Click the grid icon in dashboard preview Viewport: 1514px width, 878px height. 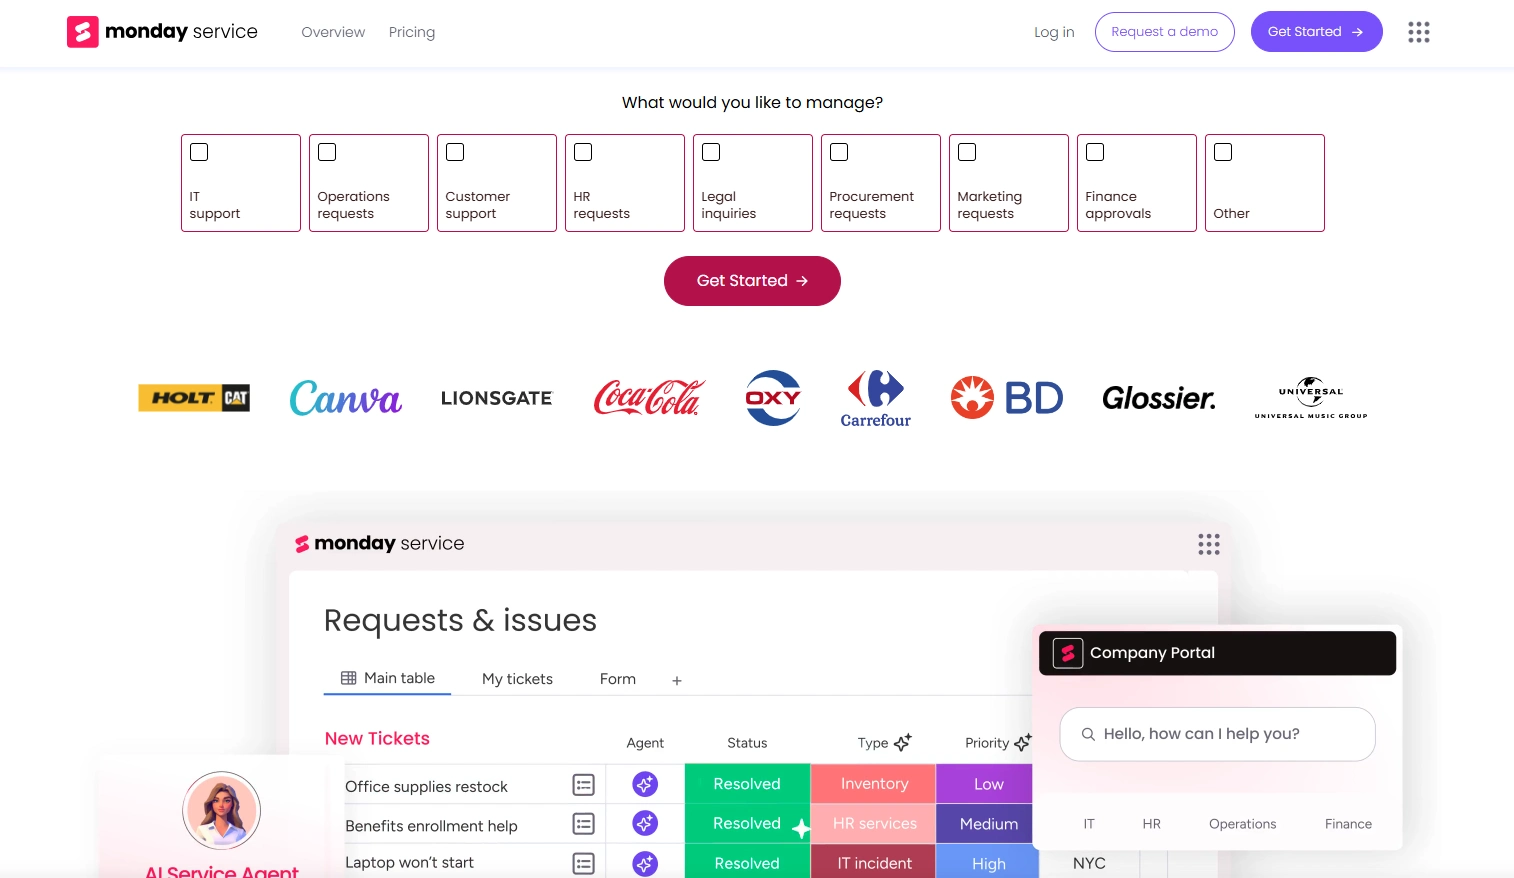pos(1208,544)
